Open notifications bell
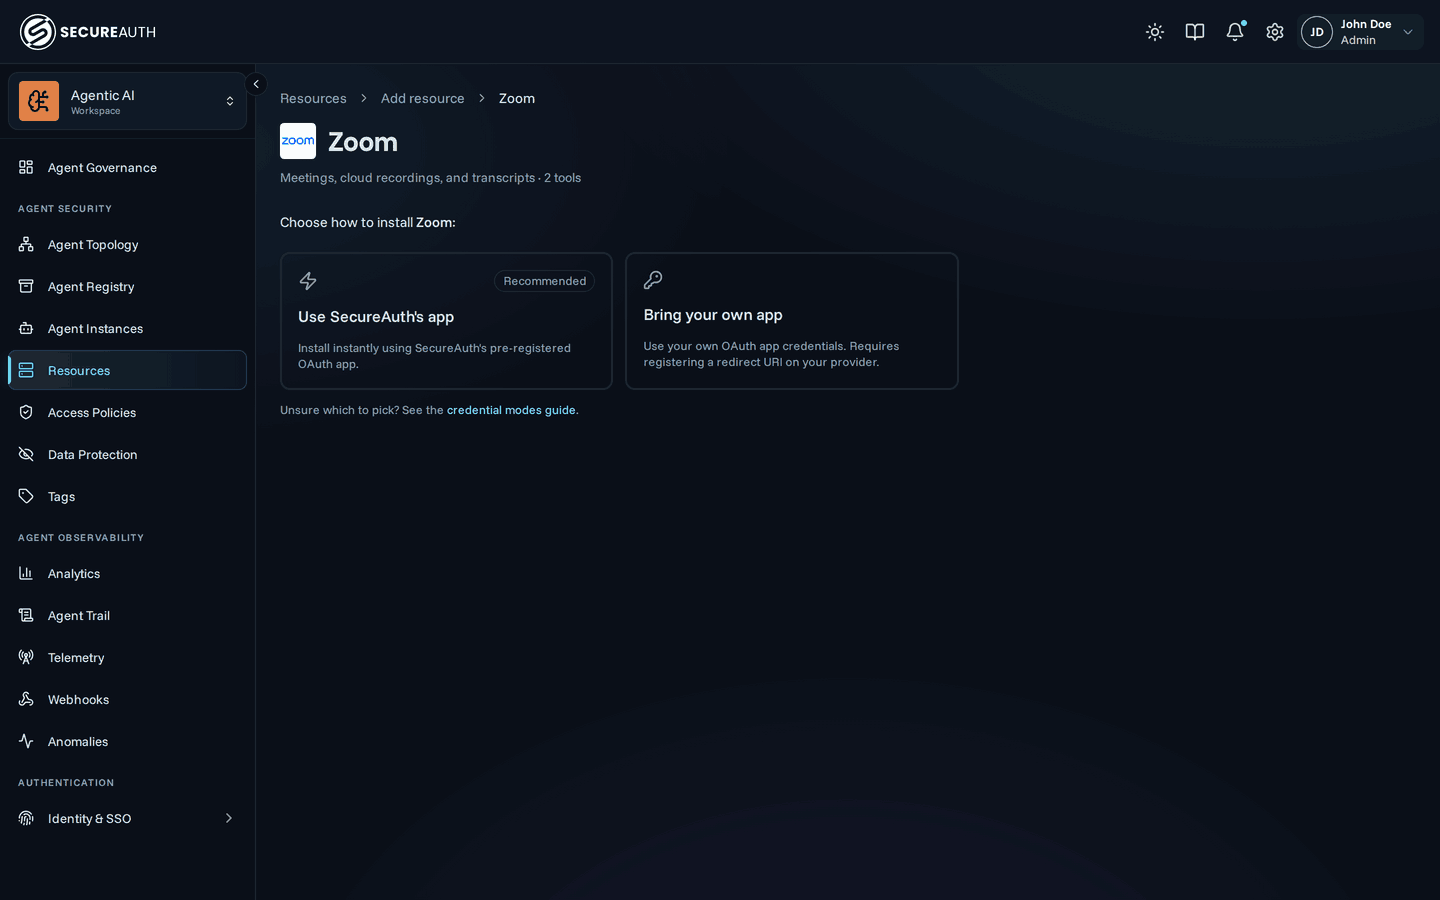This screenshot has width=1440, height=900. [1235, 32]
